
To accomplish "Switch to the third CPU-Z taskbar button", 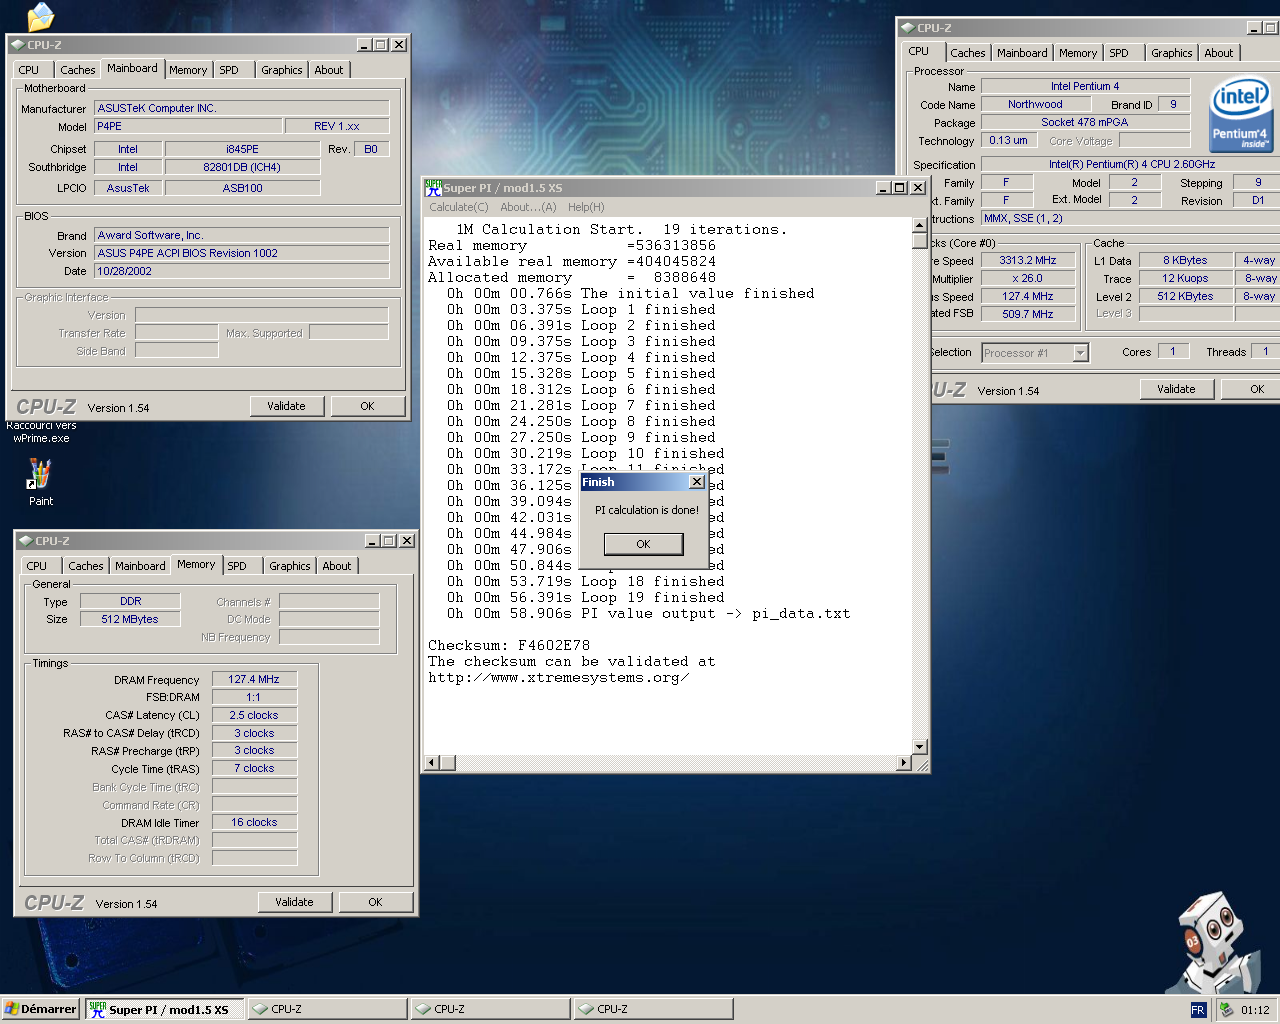I will [653, 1009].
